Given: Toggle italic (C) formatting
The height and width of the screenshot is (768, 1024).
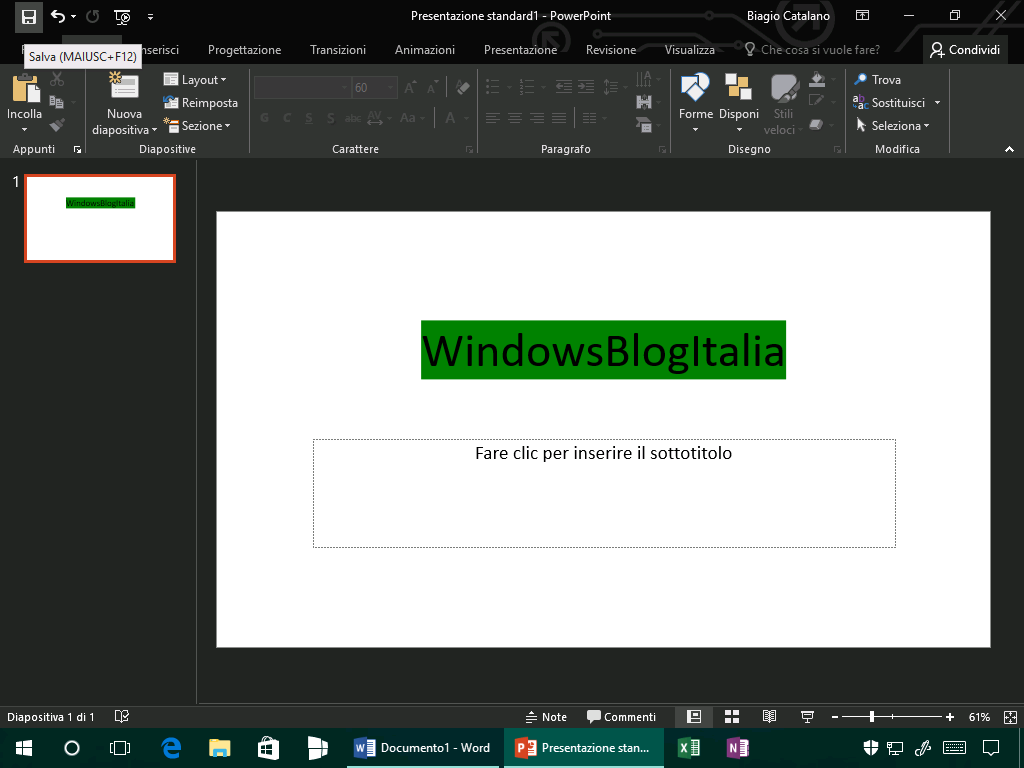Looking at the screenshot, I should 287,118.
